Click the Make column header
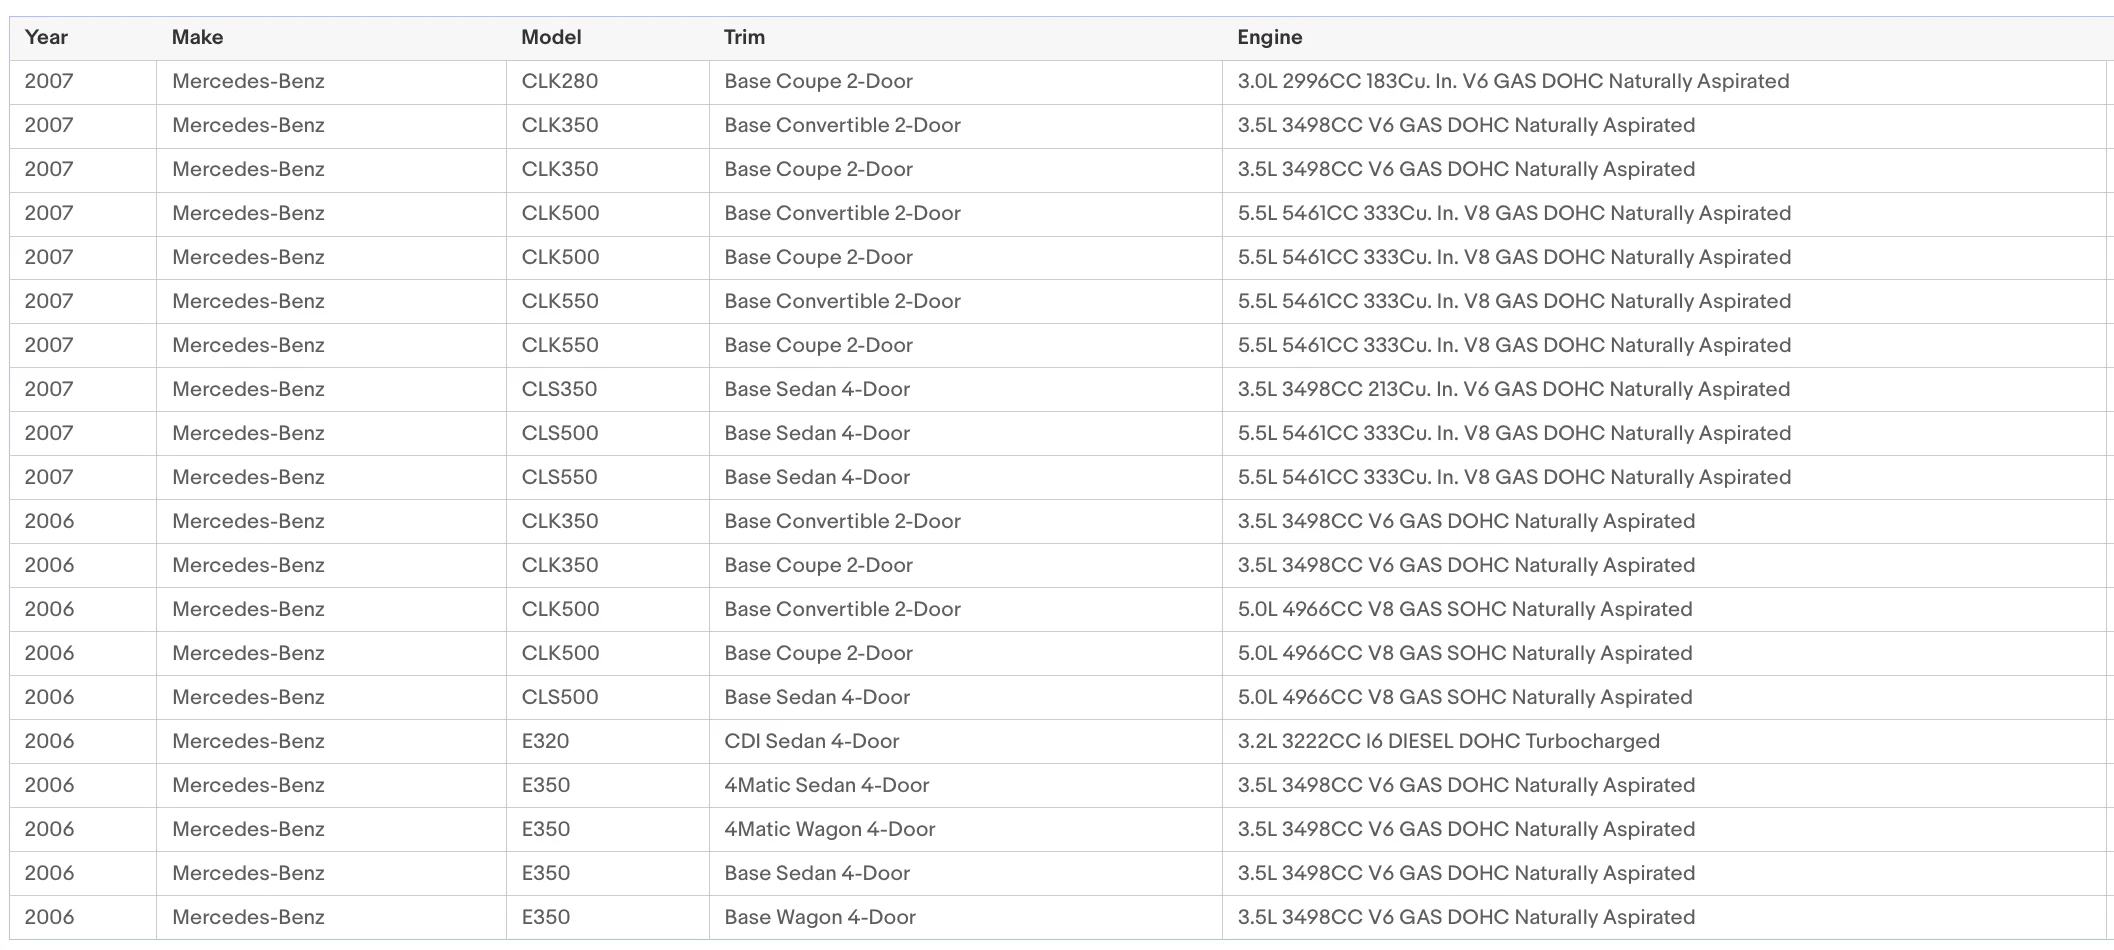 (331, 38)
